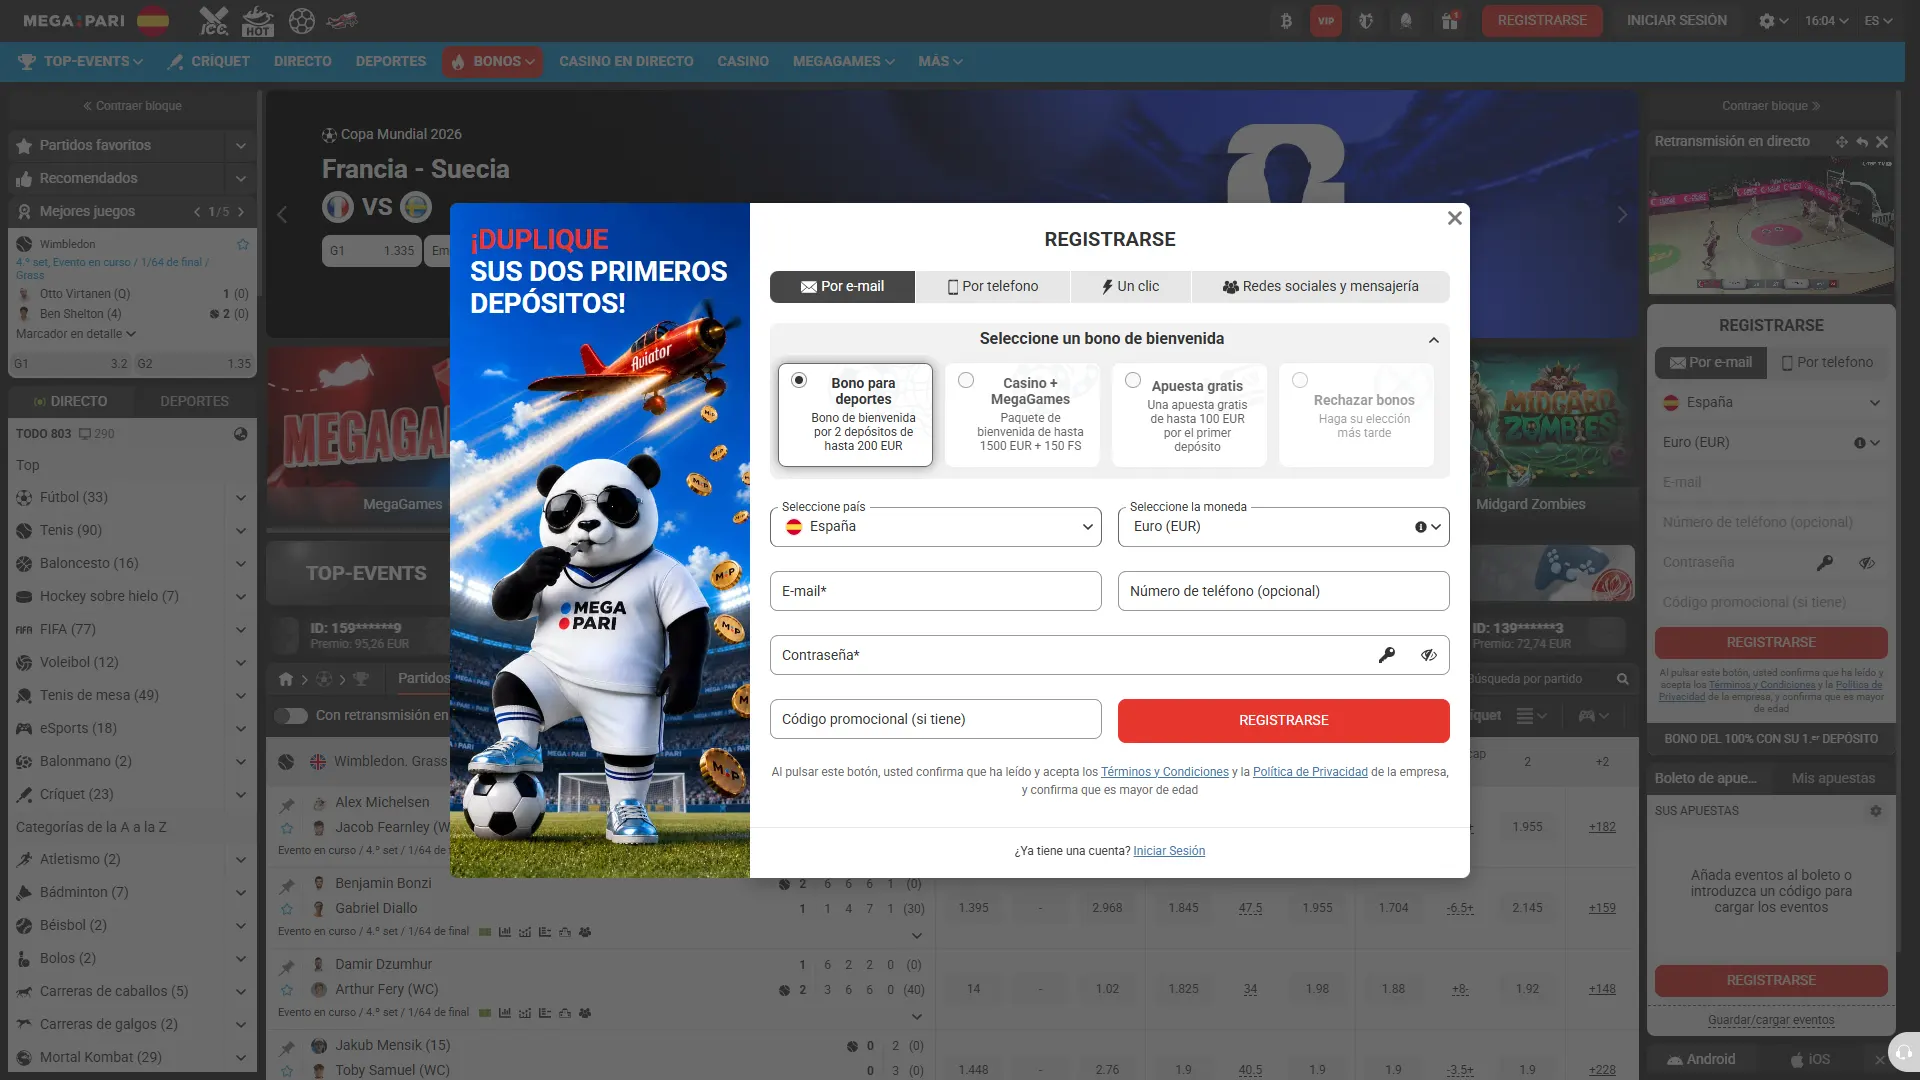This screenshot has width=1920, height=1080.
Task: Toggle Con retransmisión en directo switch
Action: [291, 716]
